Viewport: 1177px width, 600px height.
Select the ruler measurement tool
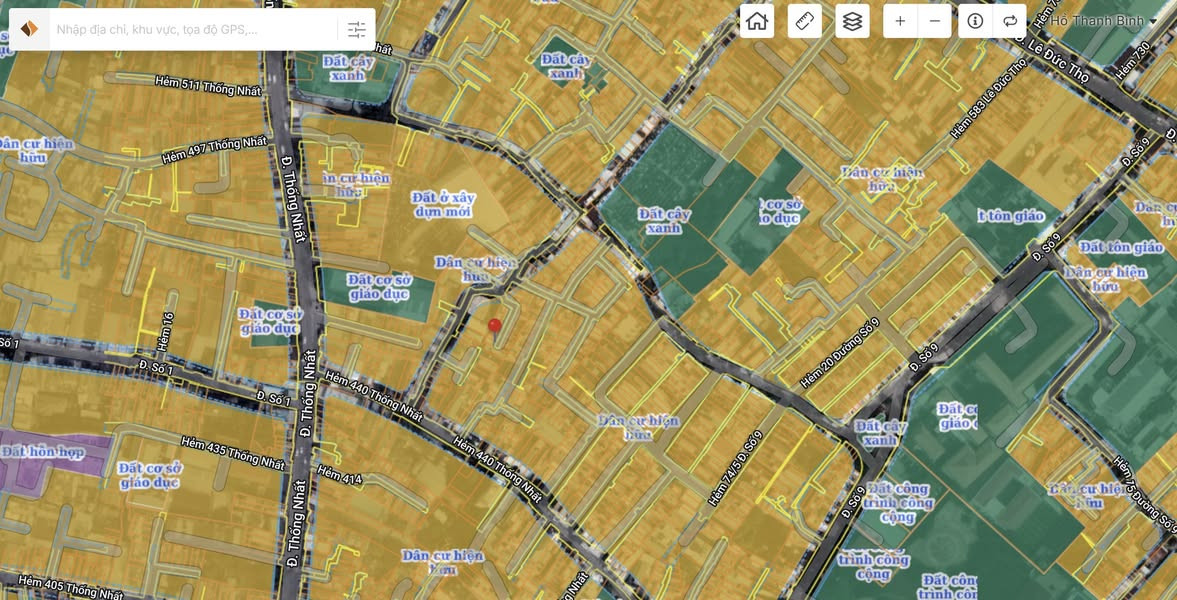pos(804,21)
